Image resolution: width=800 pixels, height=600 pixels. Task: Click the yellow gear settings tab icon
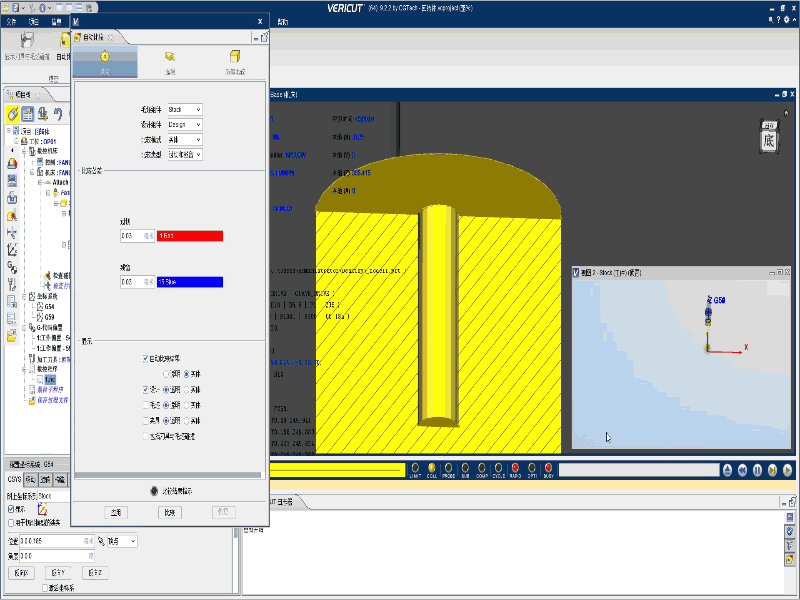(x=105, y=58)
